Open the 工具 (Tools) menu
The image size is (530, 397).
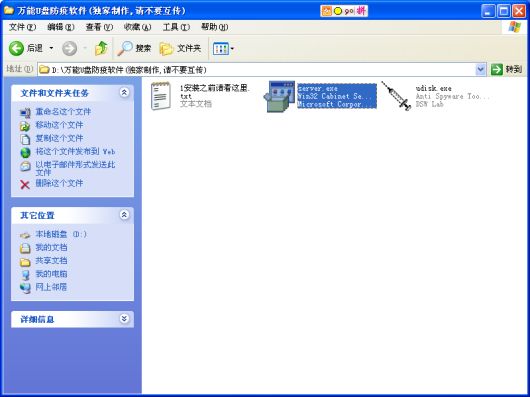pos(176,27)
